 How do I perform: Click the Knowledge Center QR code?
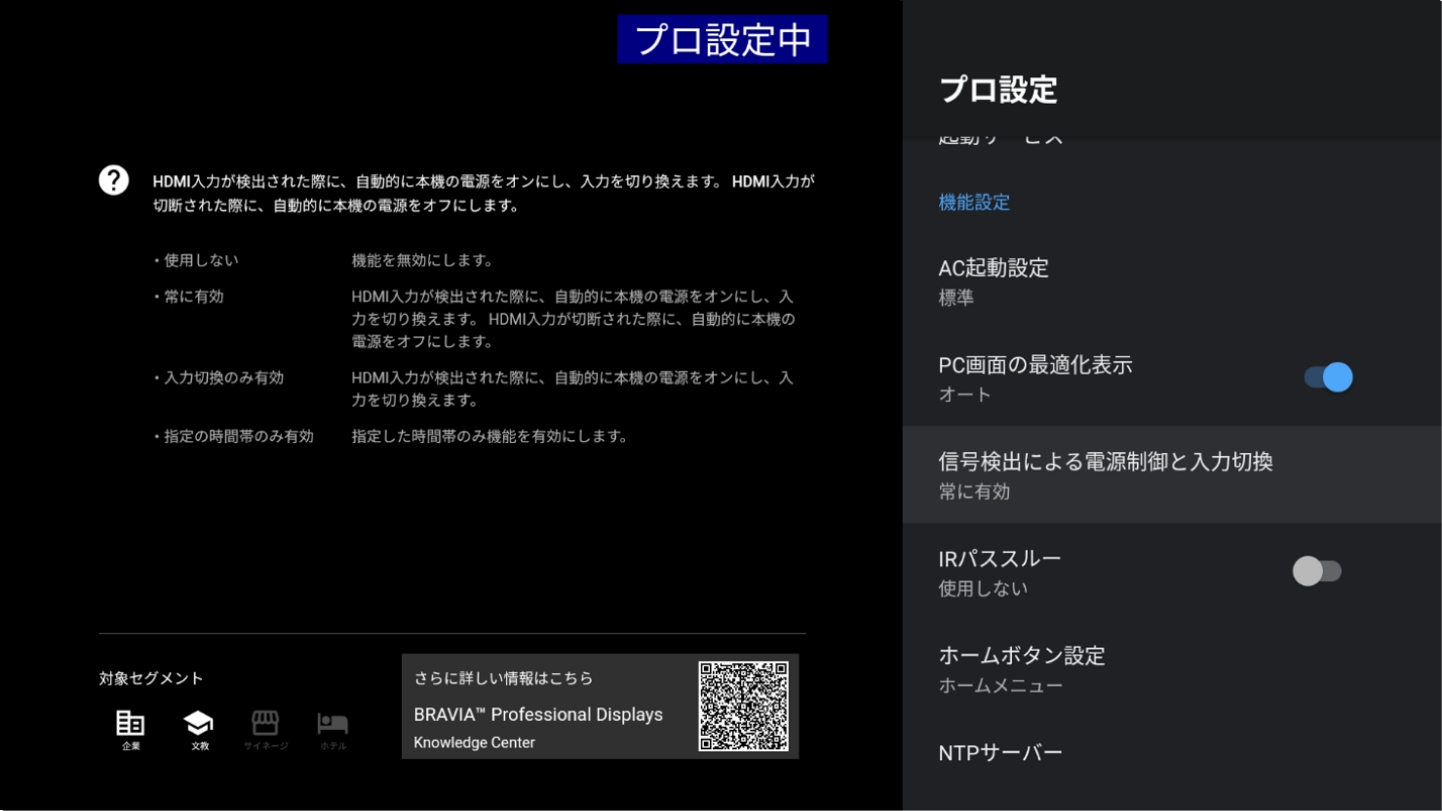[x=743, y=706]
